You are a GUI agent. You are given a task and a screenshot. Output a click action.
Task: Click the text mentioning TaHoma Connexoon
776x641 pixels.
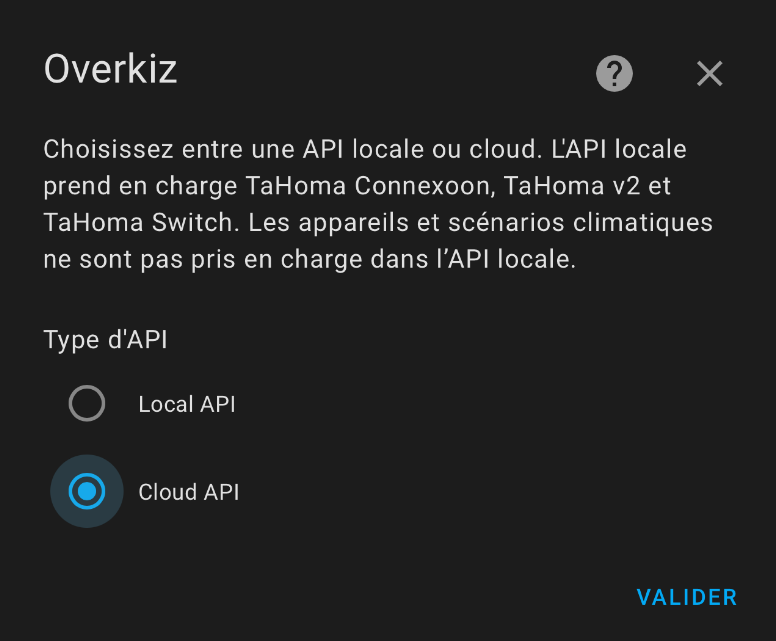click(x=370, y=186)
